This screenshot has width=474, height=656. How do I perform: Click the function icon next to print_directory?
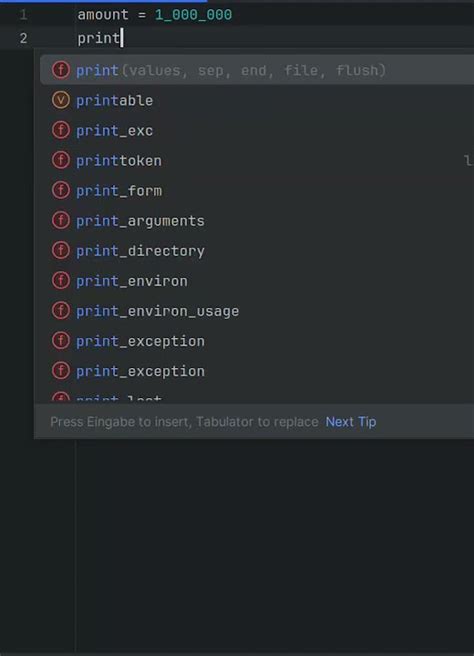tap(61, 251)
